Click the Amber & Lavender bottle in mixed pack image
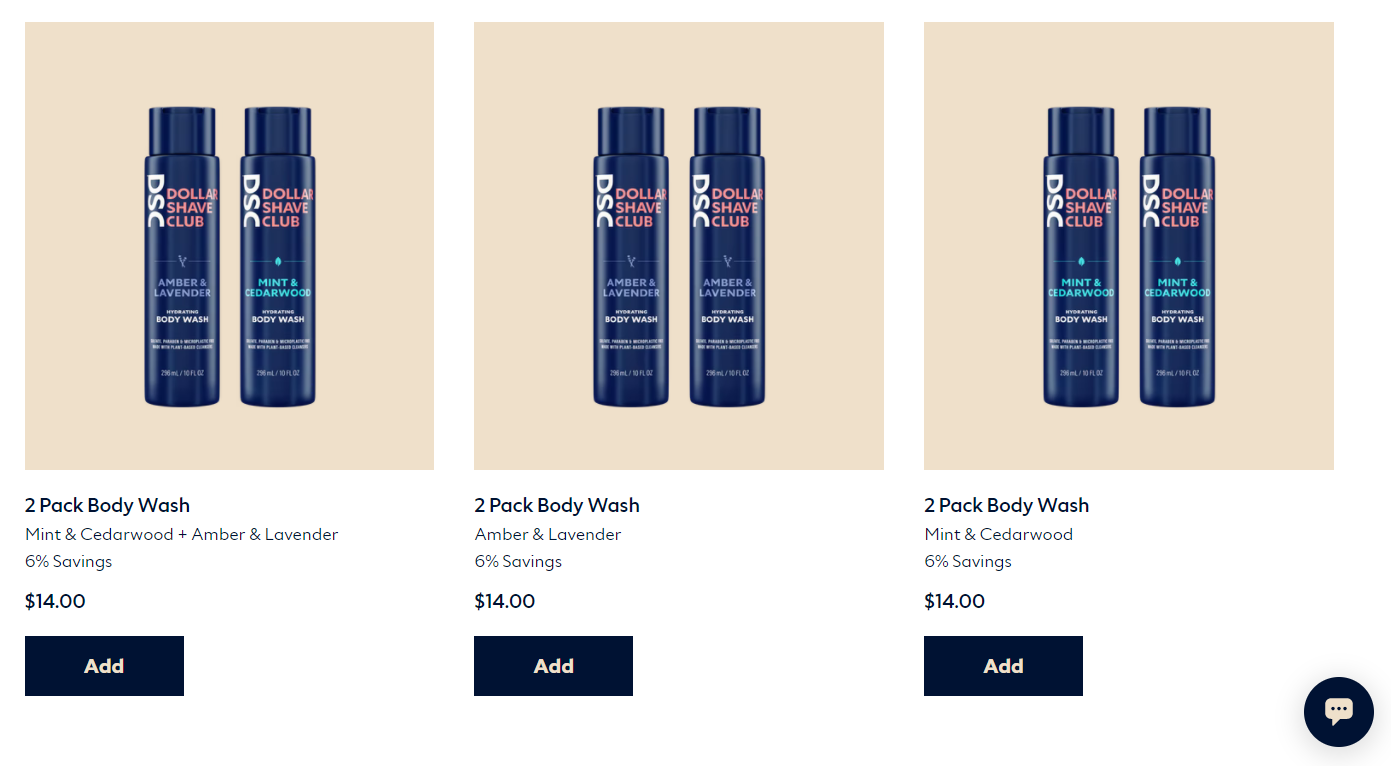1391x766 pixels. click(182, 257)
